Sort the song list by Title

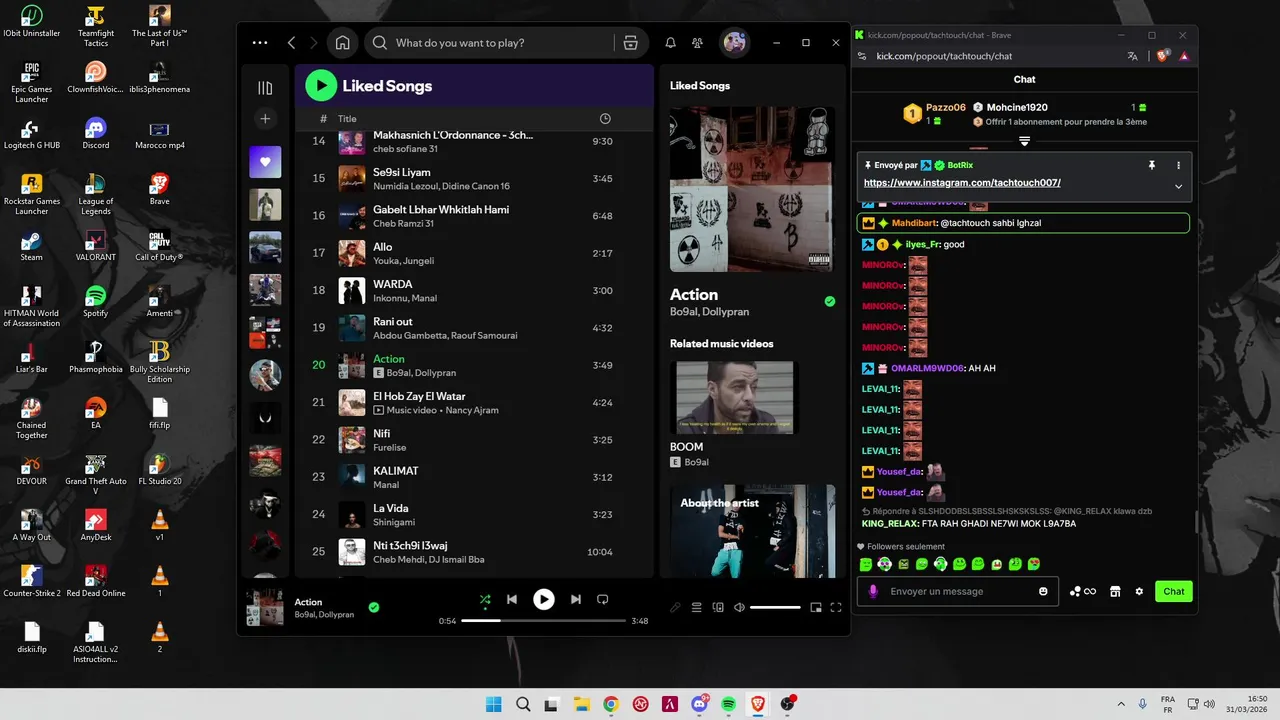click(347, 118)
